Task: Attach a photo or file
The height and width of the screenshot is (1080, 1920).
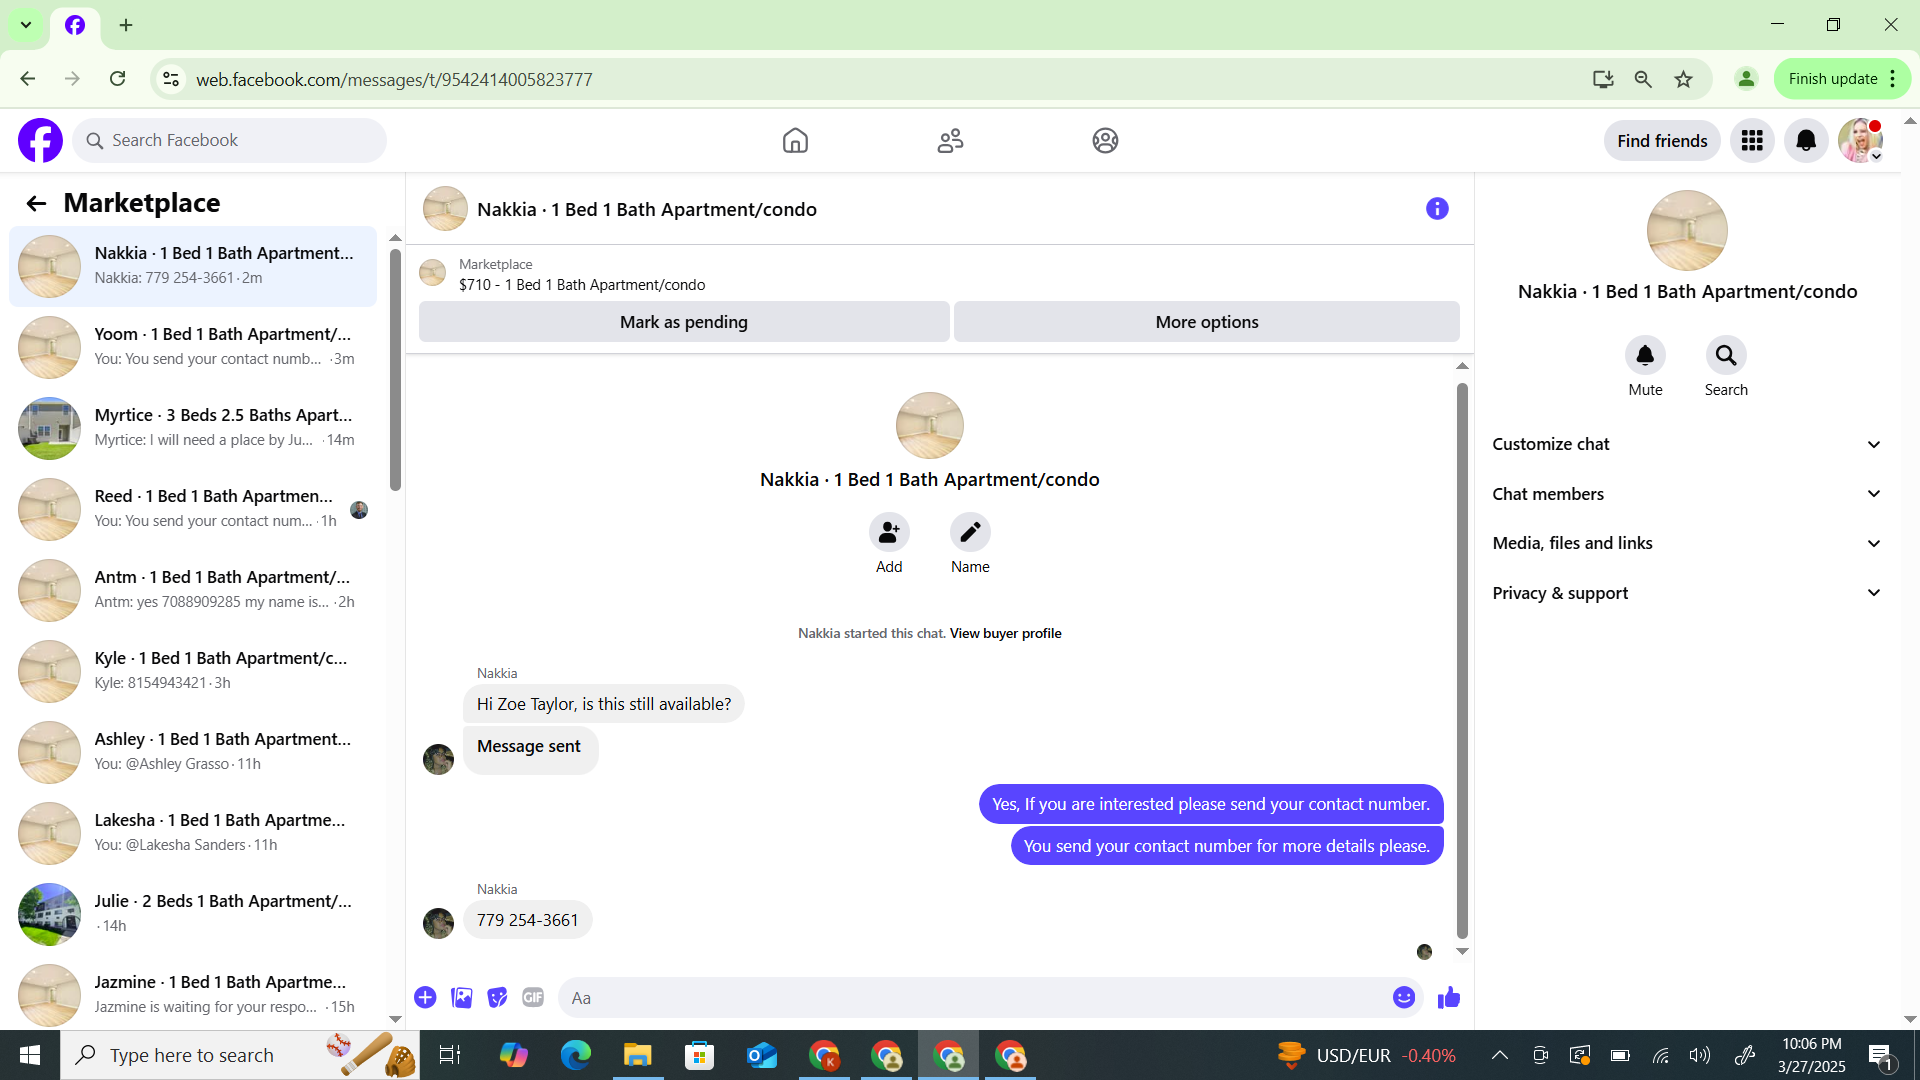Action: (461, 998)
